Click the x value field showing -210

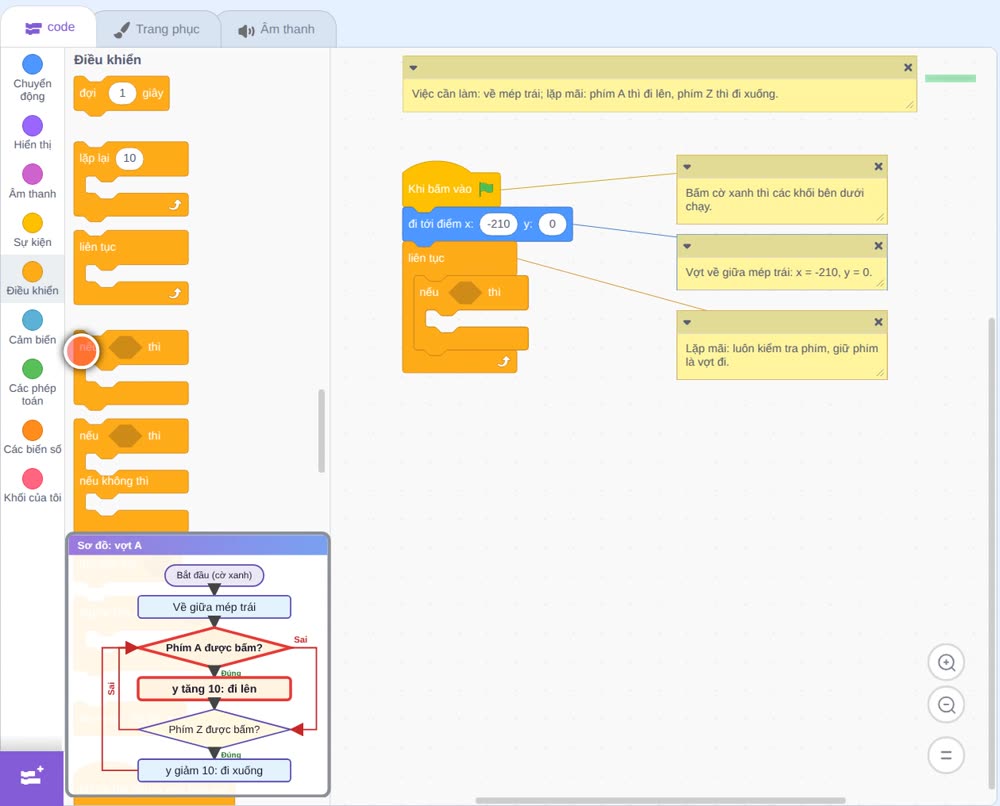pos(498,224)
